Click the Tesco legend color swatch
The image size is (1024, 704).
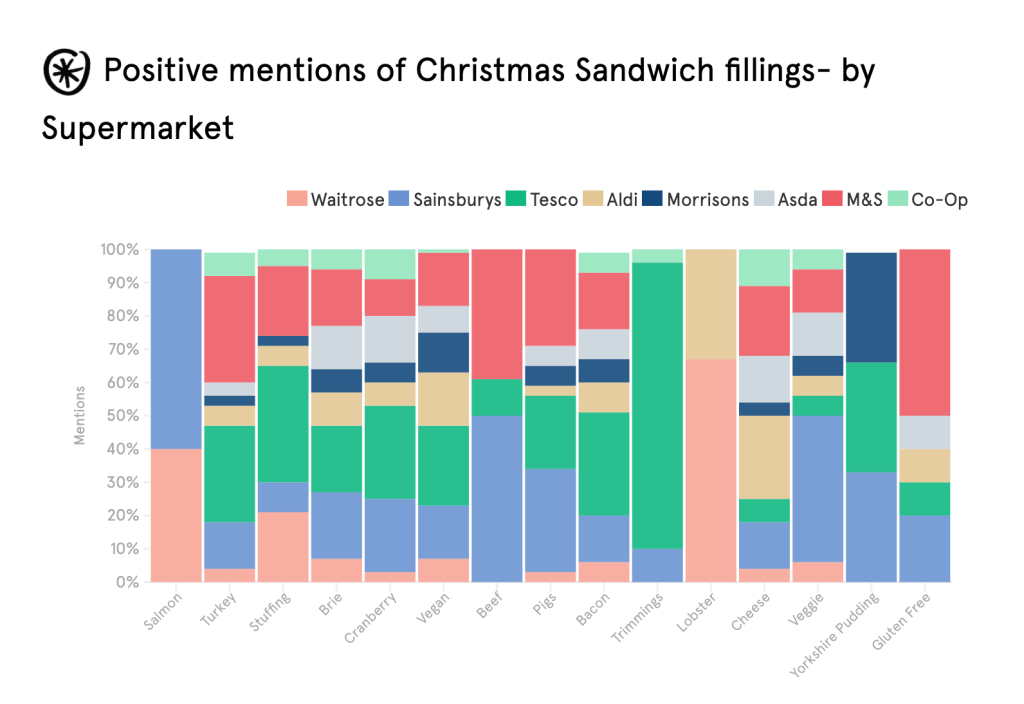[517, 199]
